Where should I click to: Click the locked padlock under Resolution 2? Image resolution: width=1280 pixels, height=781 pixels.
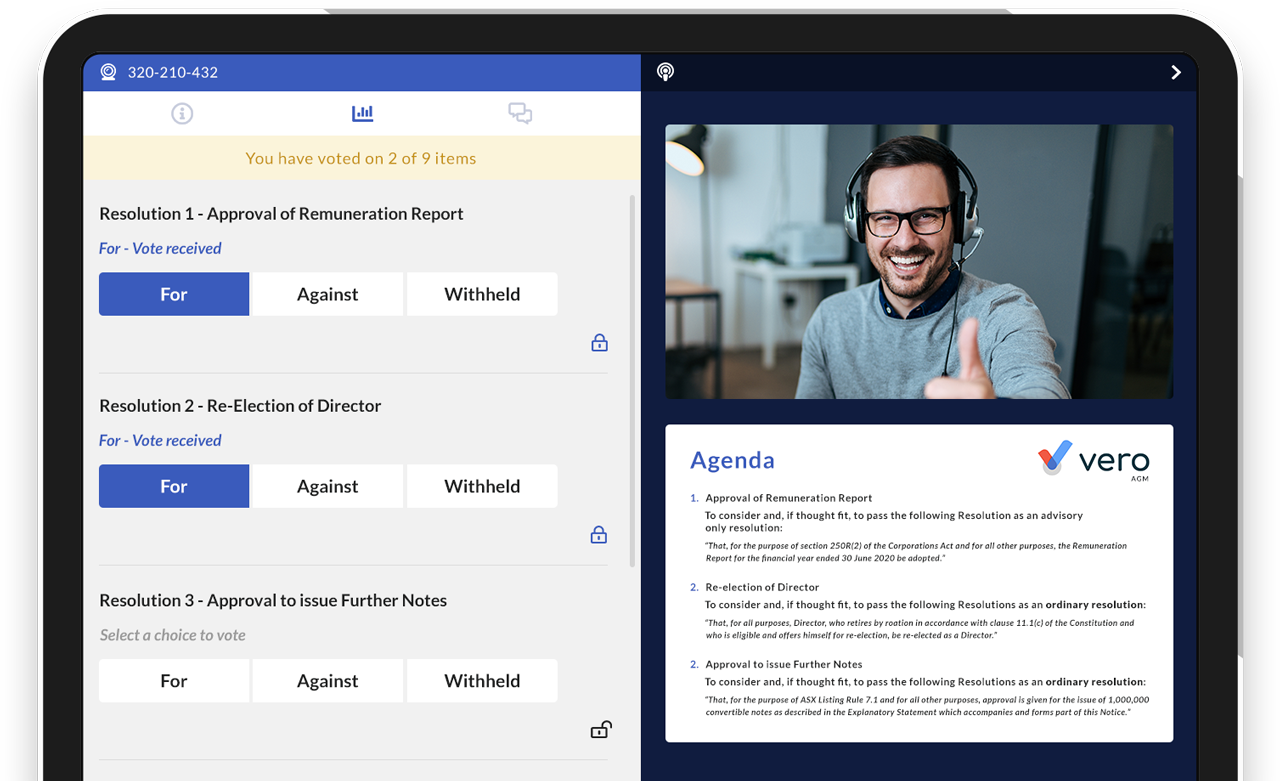pyautogui.click(x=599, y=535)
